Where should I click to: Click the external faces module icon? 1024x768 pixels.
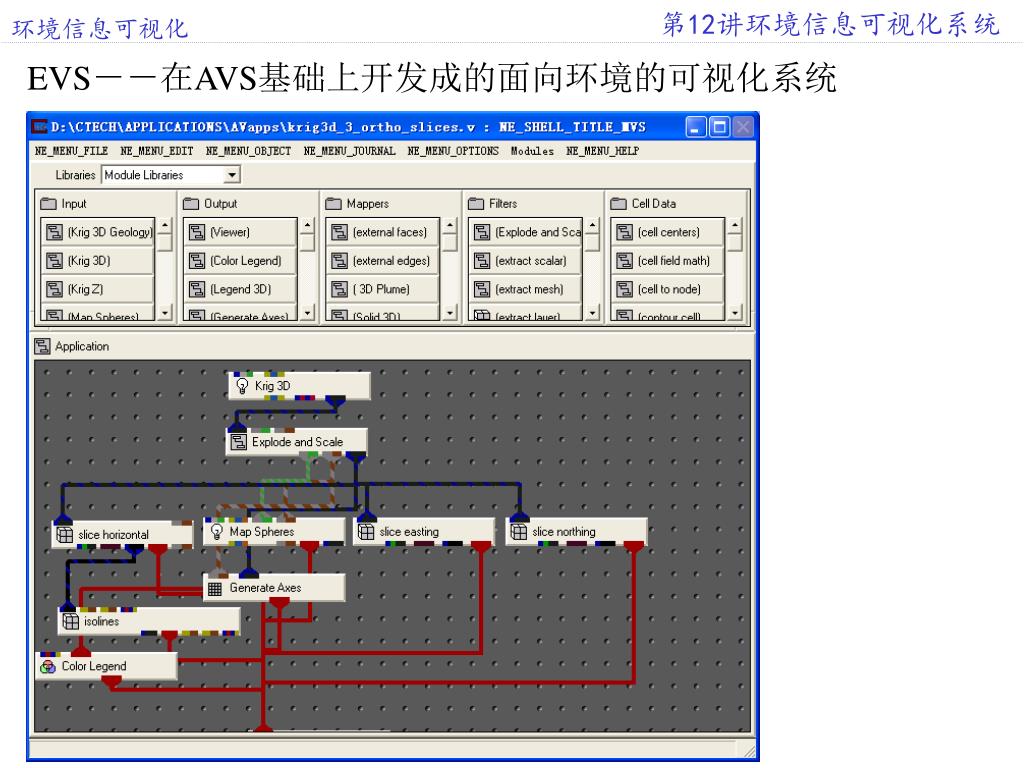(x=339, y=232)
